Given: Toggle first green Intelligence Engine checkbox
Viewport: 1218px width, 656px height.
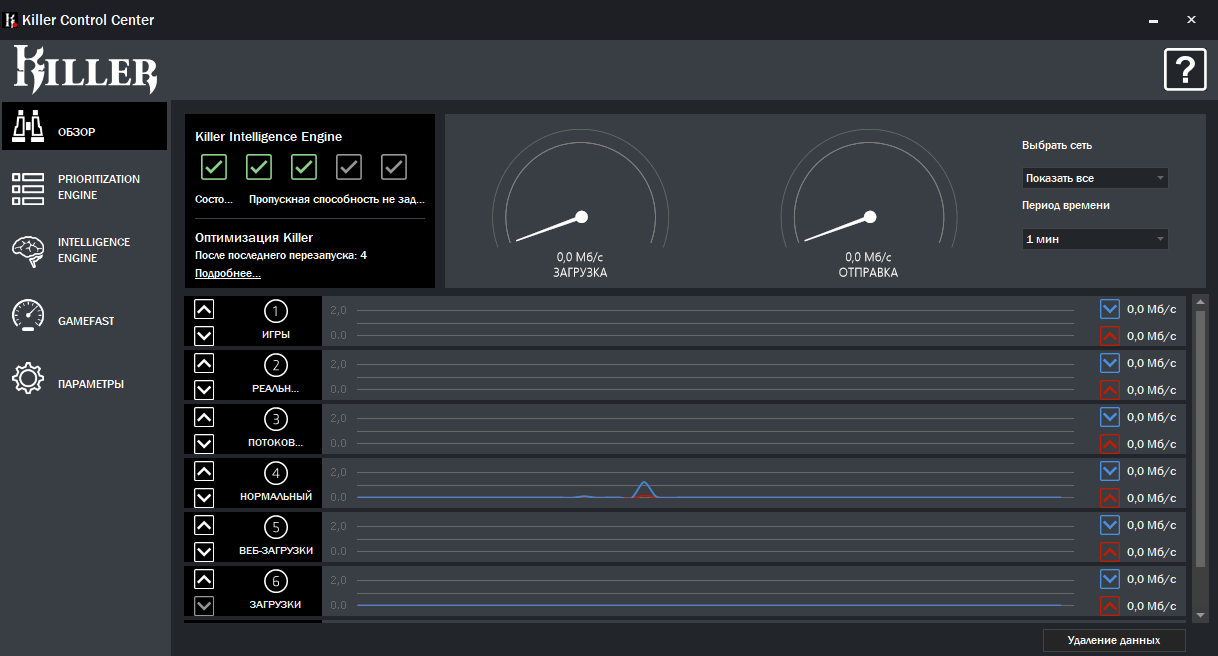Looking at the screenshot, I should 214,166.
